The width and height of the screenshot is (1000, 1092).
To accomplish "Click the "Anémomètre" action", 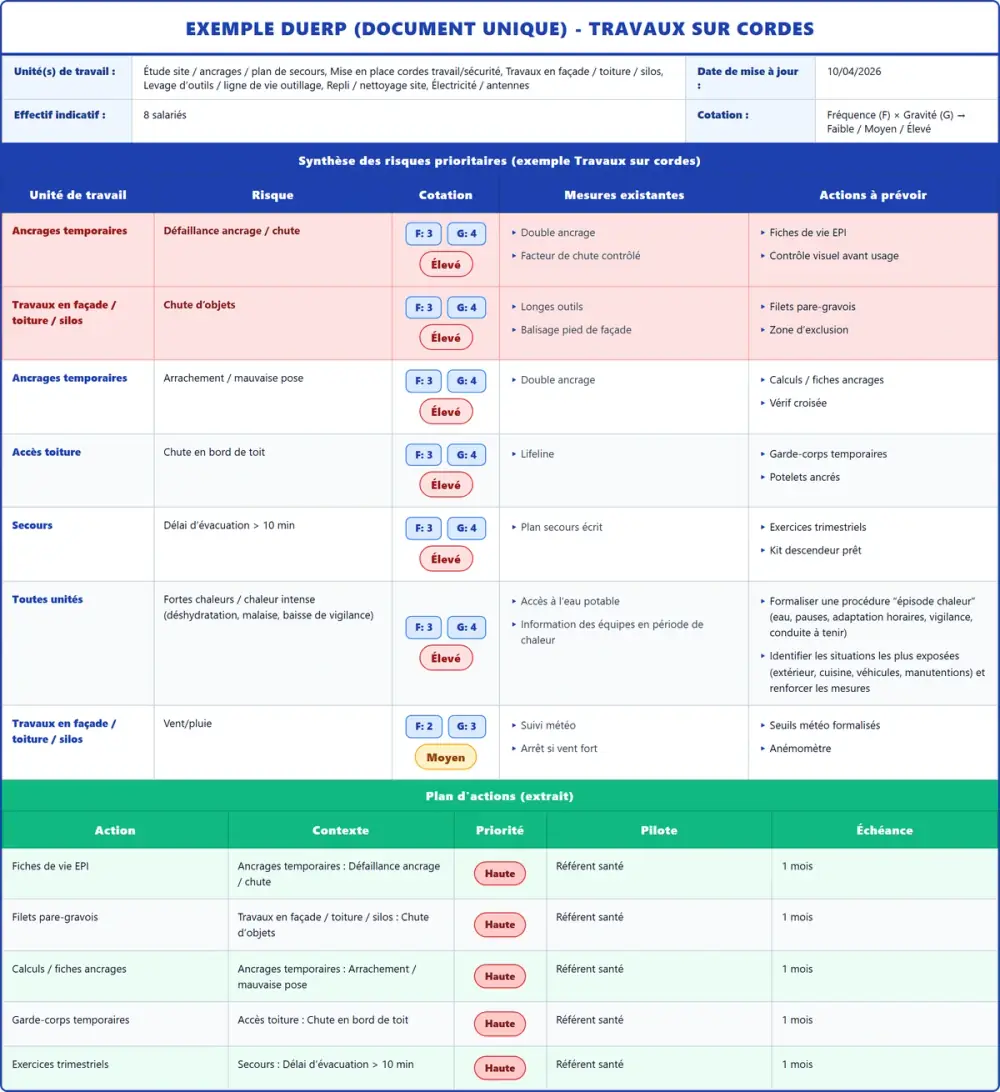I will tap(800, 748).
